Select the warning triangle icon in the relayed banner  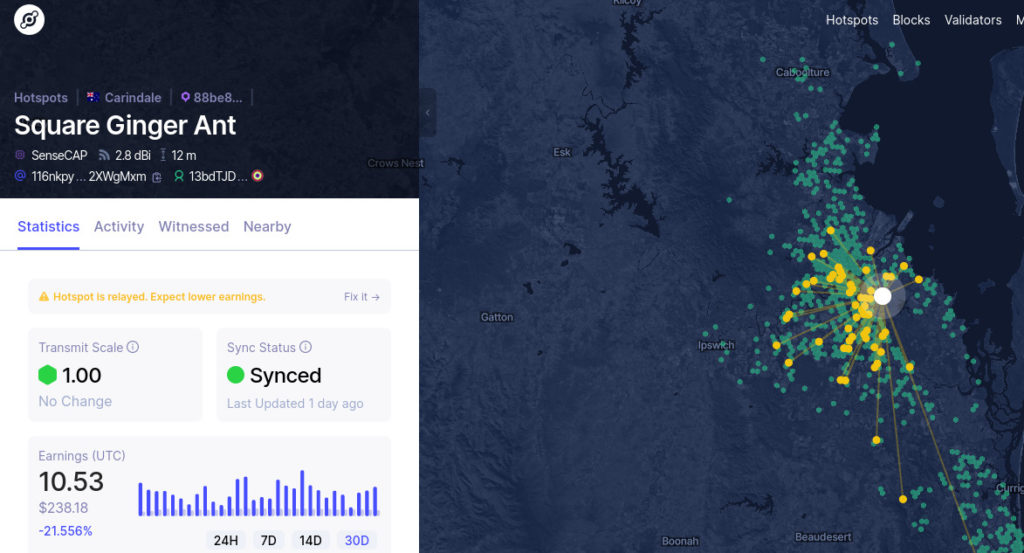click(44, 296)
